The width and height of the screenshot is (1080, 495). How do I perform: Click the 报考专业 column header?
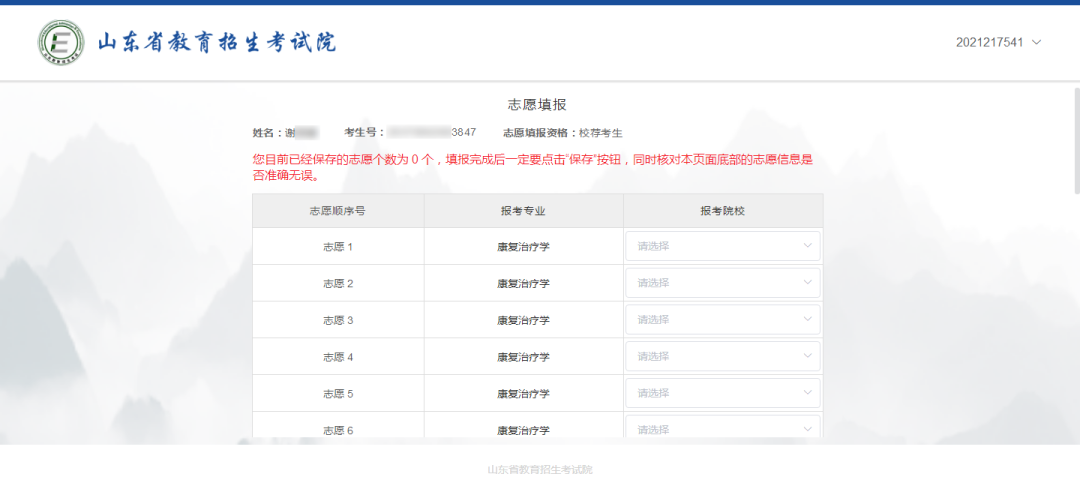(x=523, y=211)
